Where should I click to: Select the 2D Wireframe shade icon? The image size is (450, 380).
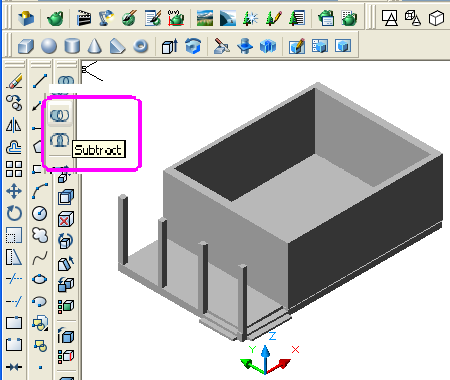click(390, 18)
